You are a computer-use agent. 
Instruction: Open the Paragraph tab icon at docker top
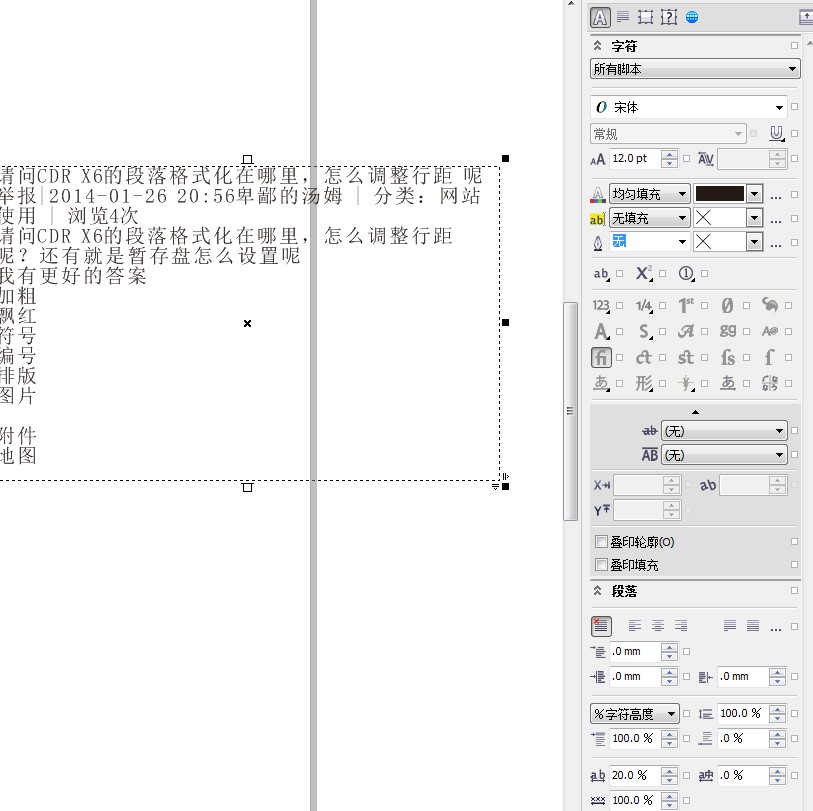[x=623, y=17]
